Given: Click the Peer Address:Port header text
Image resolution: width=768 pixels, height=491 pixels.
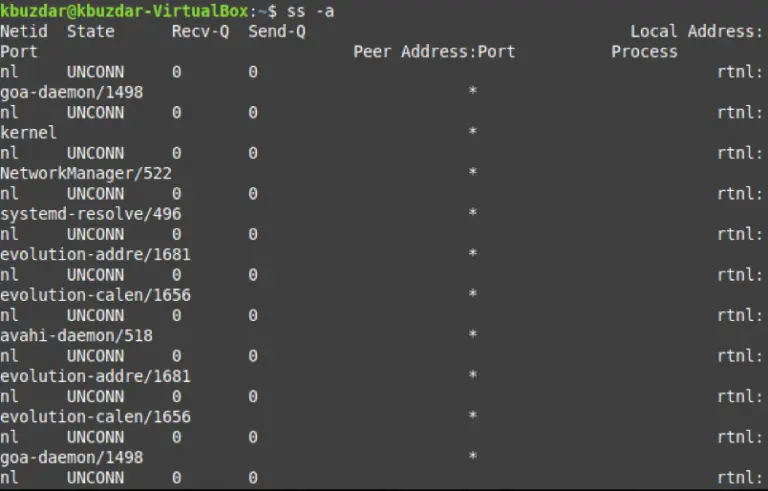Looking at the screenshot, I should point(434,51).
